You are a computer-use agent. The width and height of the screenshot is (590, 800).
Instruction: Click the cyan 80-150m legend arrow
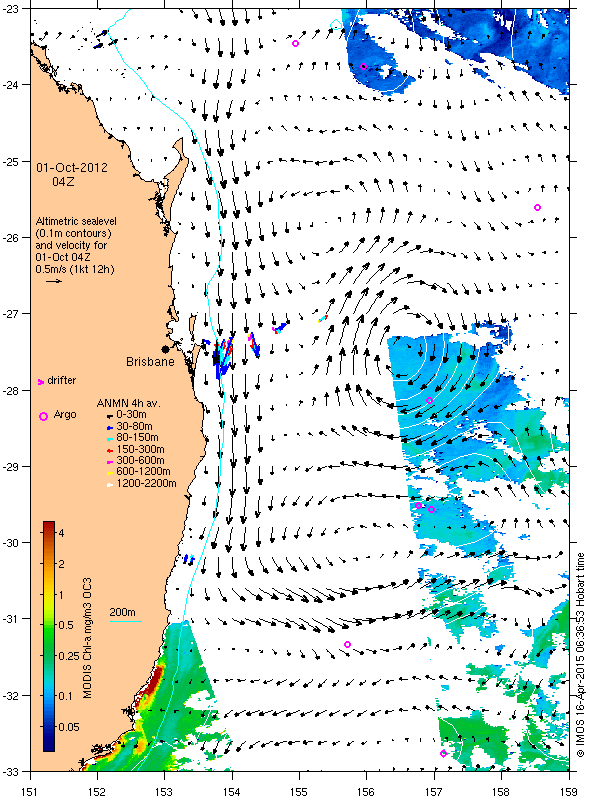tap(109, 439)
